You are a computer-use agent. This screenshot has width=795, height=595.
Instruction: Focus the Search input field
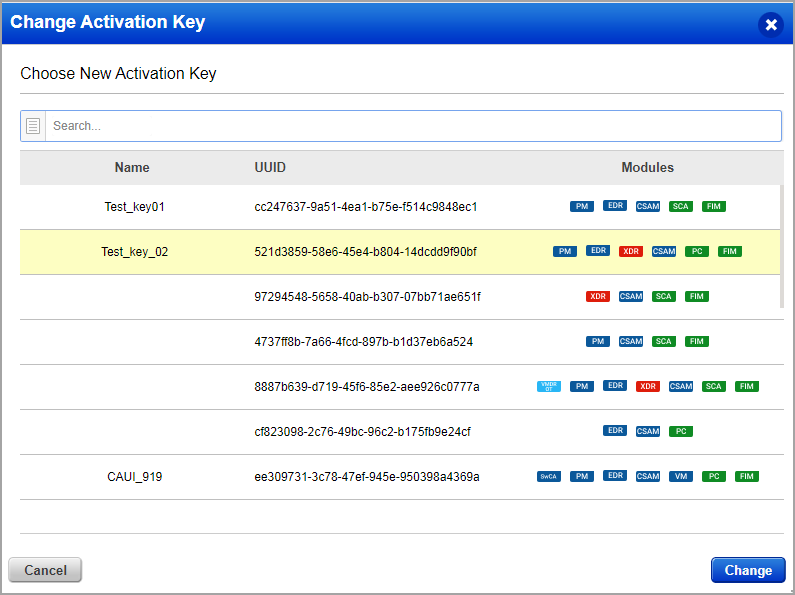413,126
